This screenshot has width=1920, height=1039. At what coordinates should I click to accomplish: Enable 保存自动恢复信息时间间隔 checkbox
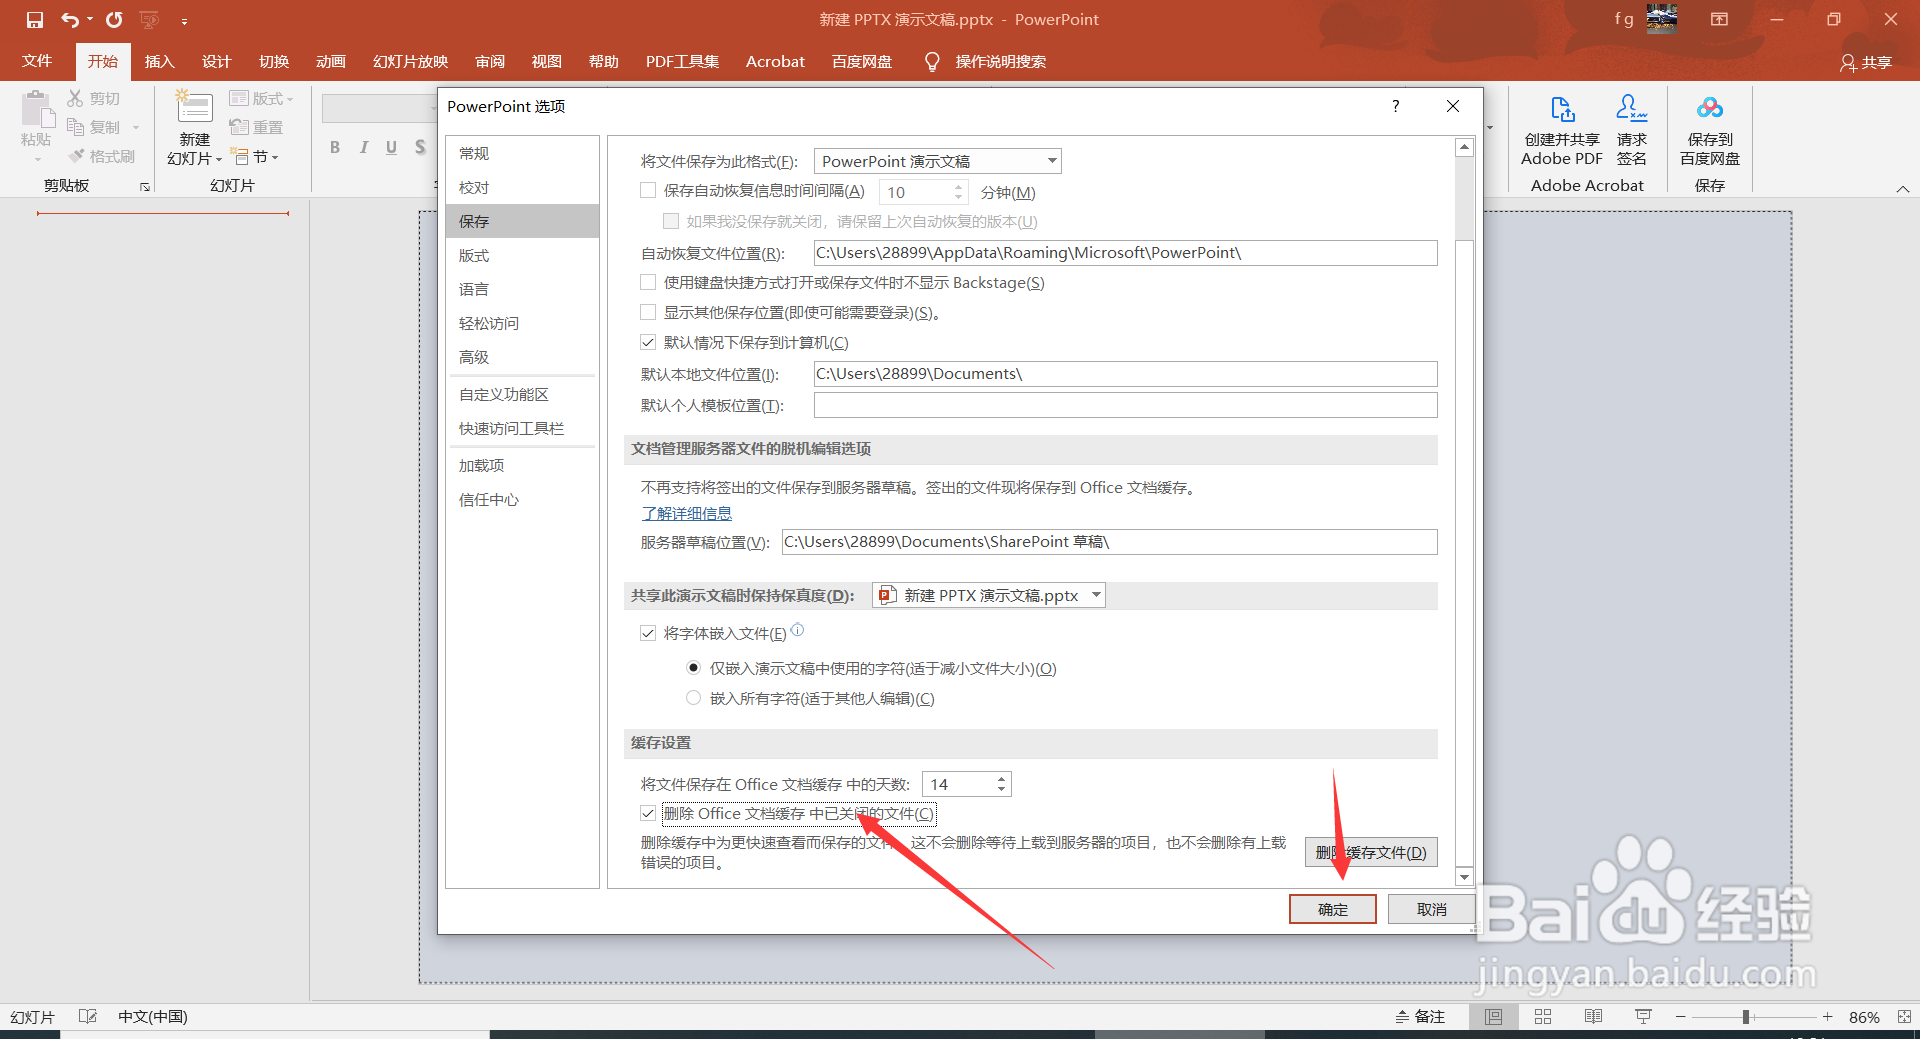[x=648, y=190]
